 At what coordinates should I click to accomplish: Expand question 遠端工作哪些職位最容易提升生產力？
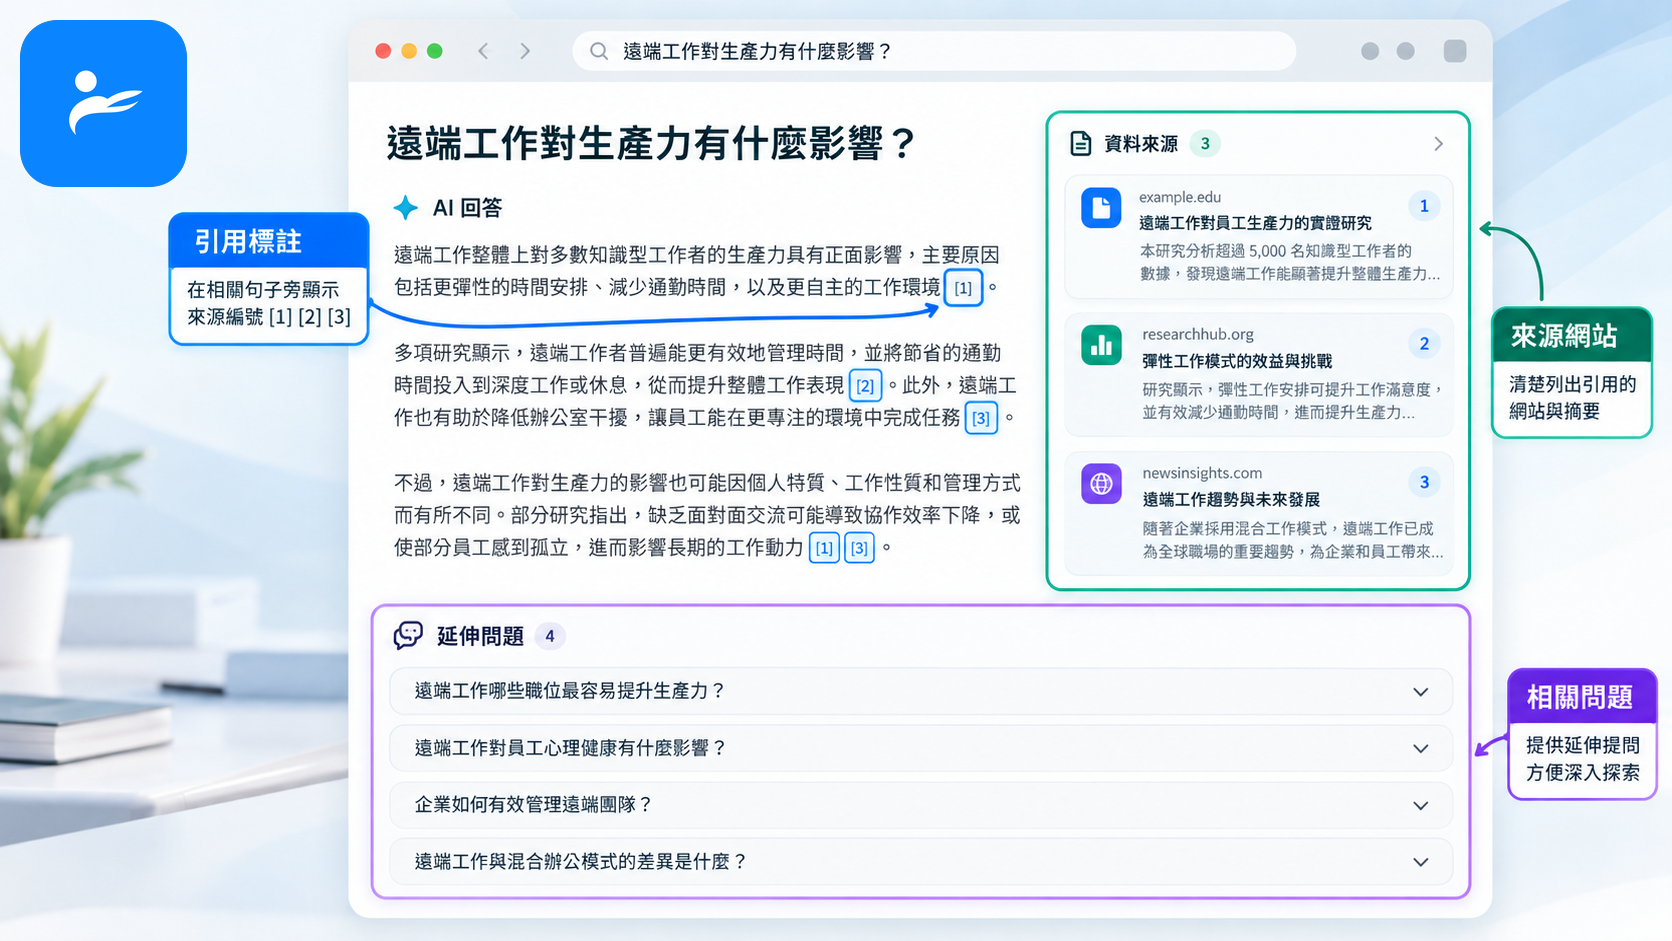920,691
